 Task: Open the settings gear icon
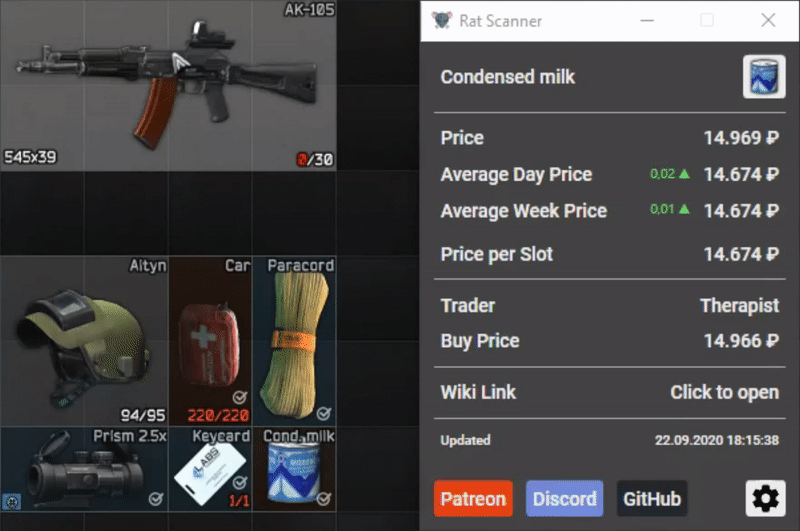[x=765, y=498]
